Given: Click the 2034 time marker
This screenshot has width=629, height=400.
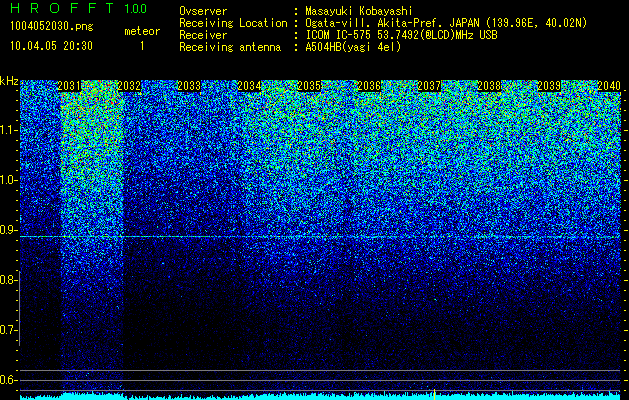Looking at the screenshot, I should click(249, 86).
